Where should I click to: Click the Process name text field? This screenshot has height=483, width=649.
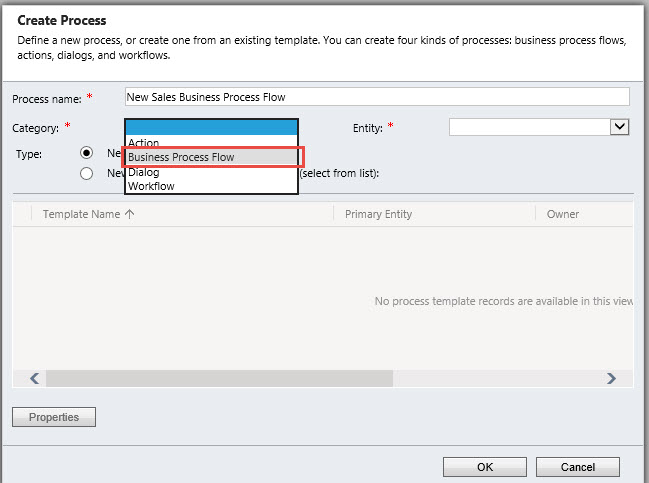pyautogui.click(x=377, y=97)
